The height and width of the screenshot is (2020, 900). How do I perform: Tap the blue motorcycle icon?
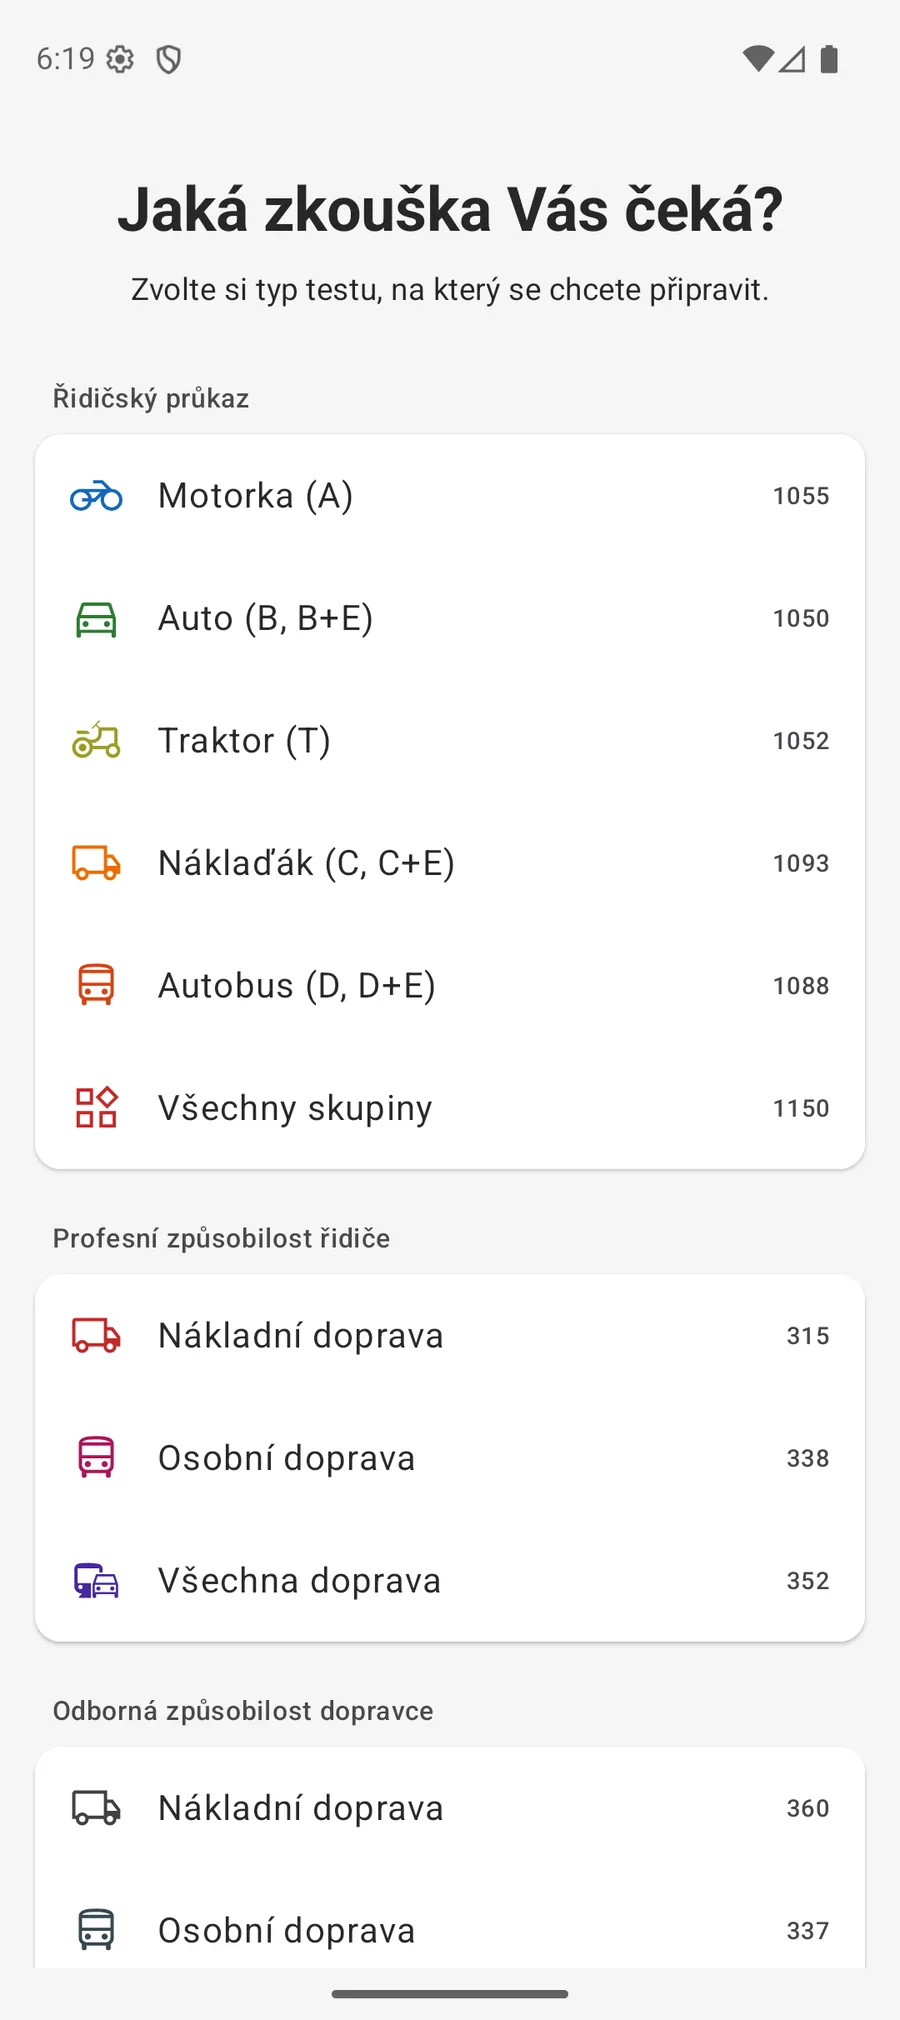click(x=96, y=496)
